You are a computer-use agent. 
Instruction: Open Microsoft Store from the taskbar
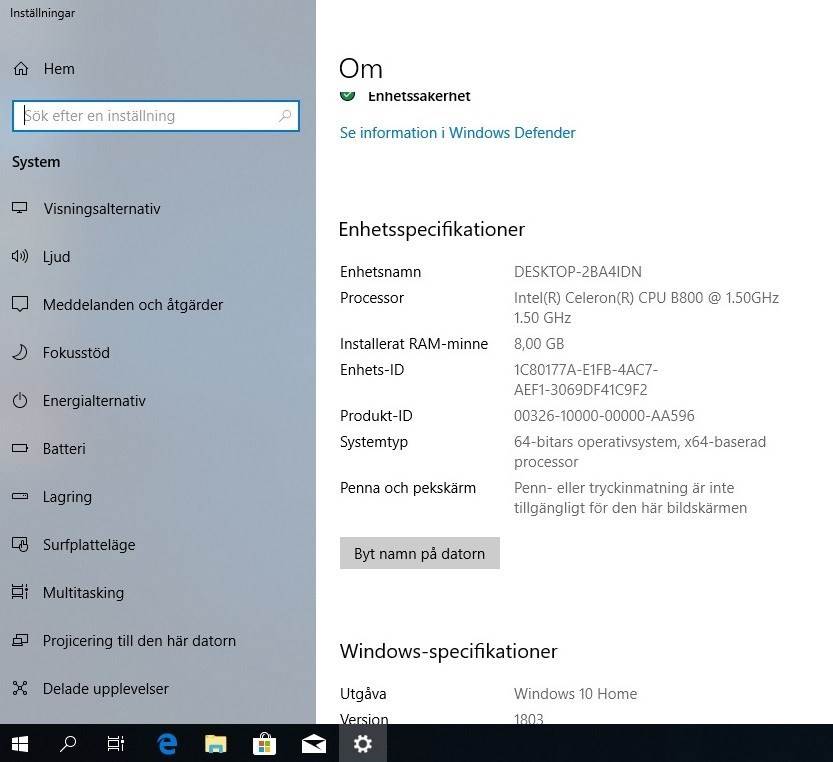[x=265, y=743]
